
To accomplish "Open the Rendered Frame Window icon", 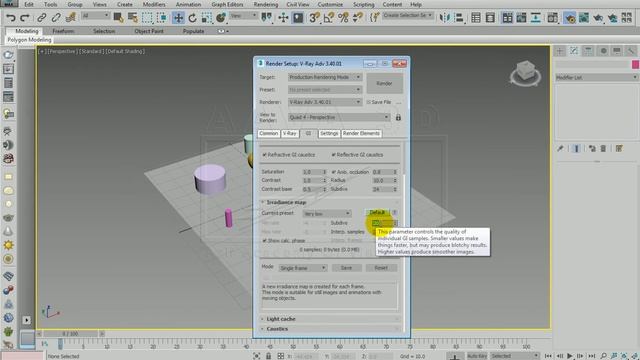I will tap(584, 18).
